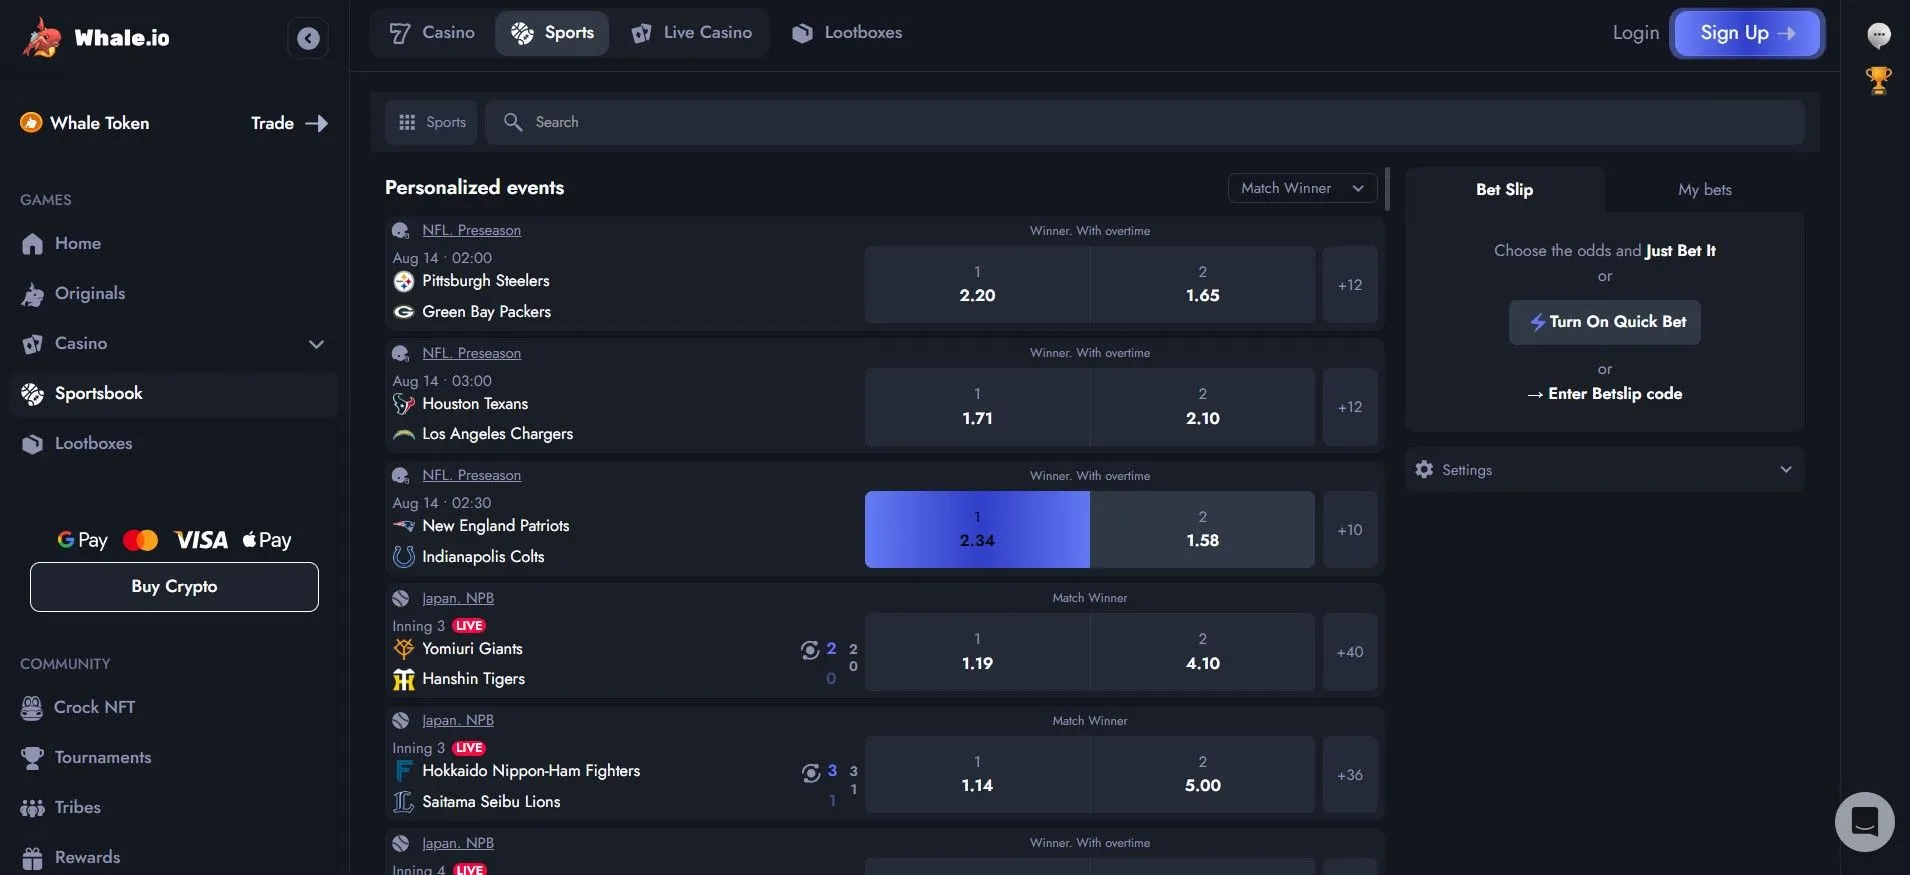
Task: Click New England Patriots team name
Action: (495, 526)
